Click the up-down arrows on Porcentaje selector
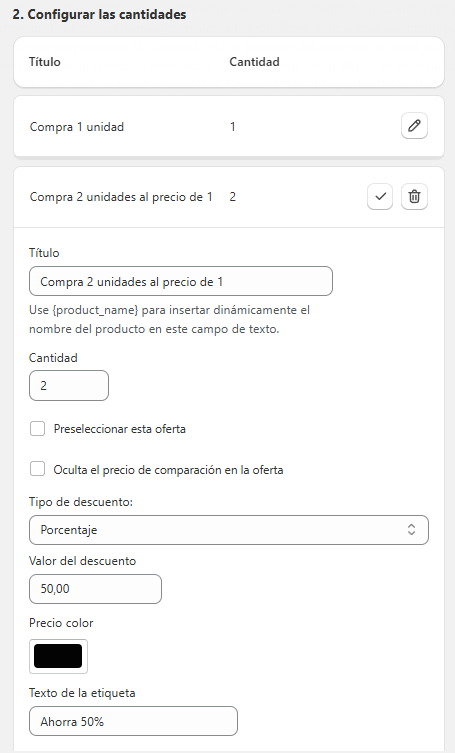The width and height of the screenshot is (455, 753). point(411,530)
